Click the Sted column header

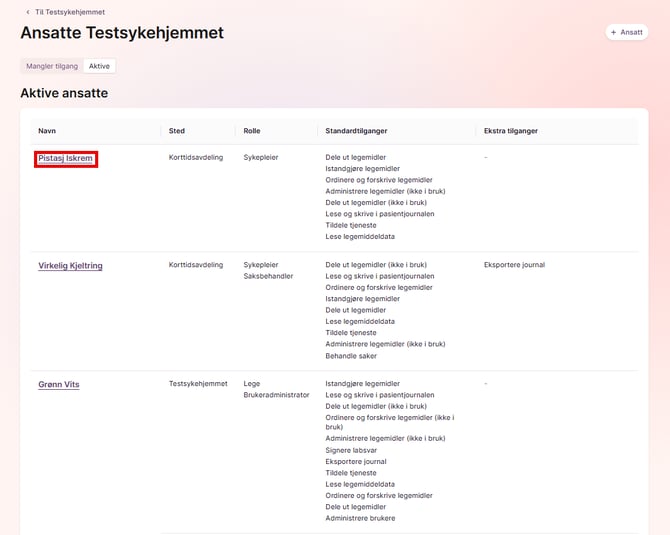177,131
